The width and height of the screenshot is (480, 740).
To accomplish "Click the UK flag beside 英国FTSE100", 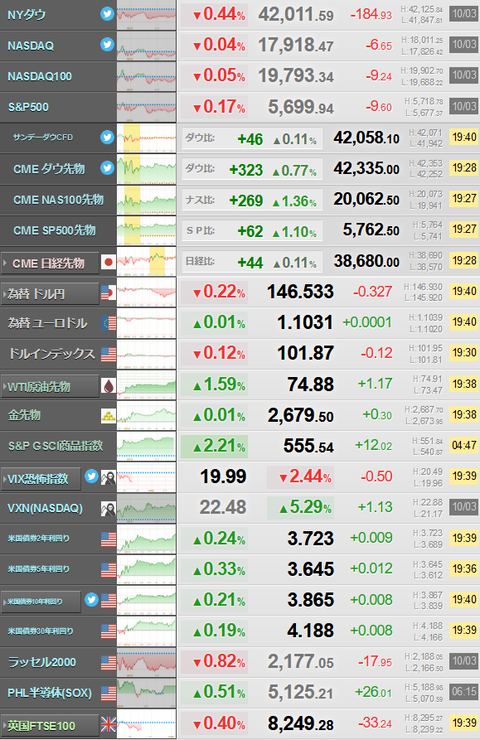I will (109, 723).
